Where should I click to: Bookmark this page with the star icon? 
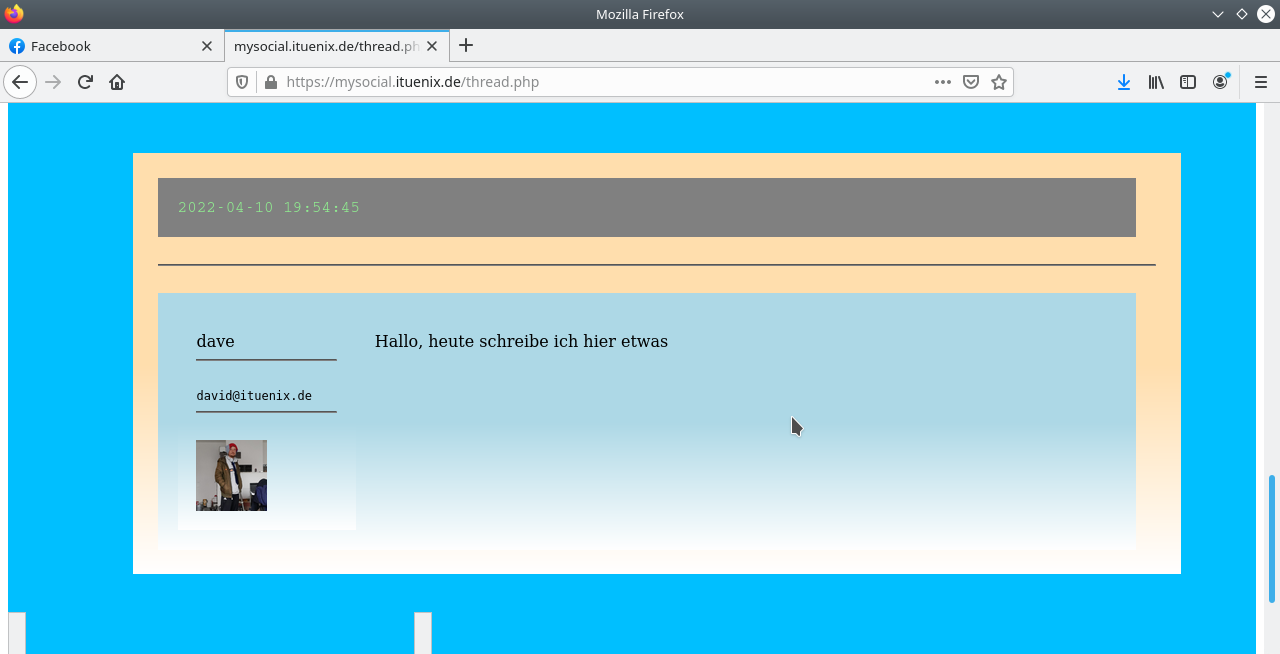[998, 81]
